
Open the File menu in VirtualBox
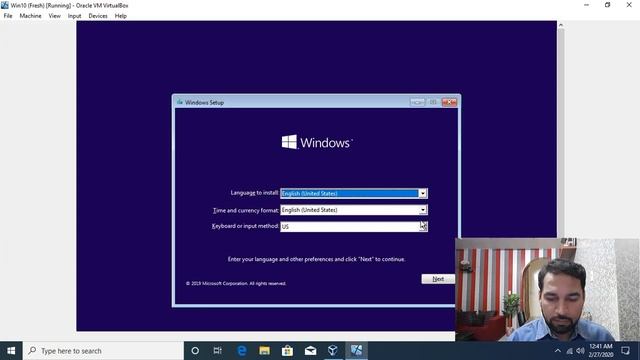tap(8, 16)
